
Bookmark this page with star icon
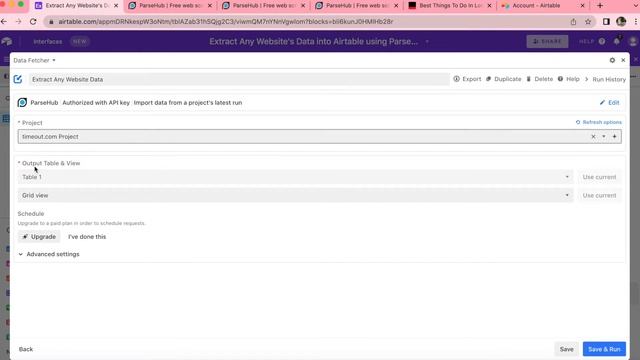click(588, 22)
